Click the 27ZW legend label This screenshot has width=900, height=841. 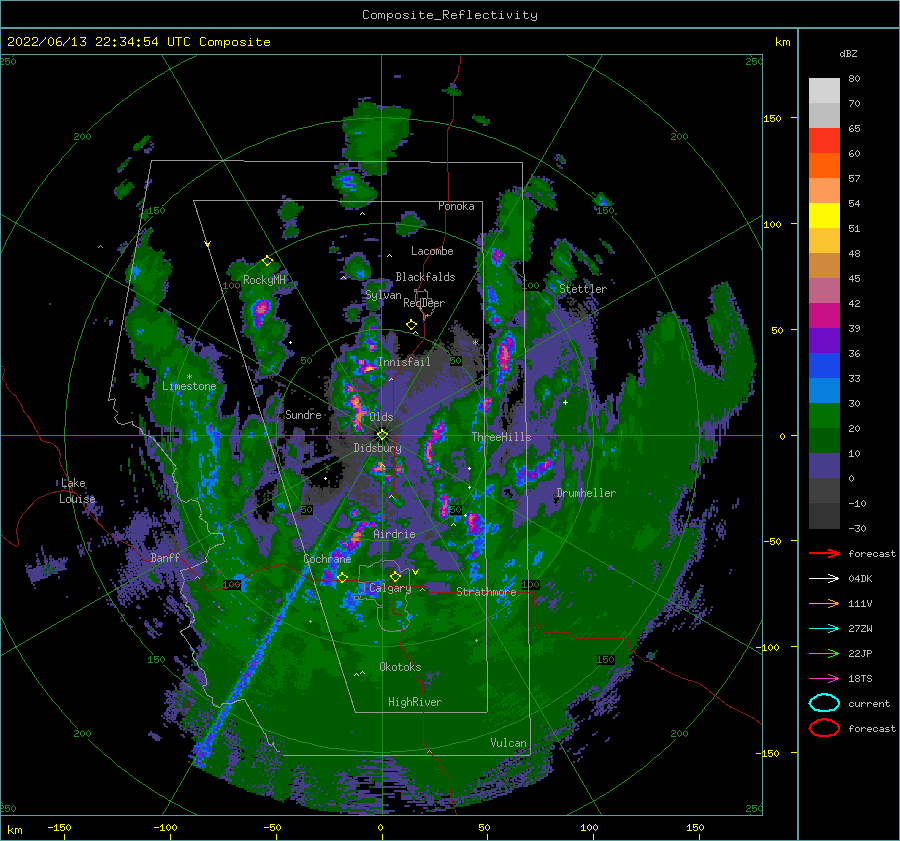coord(860,629)
